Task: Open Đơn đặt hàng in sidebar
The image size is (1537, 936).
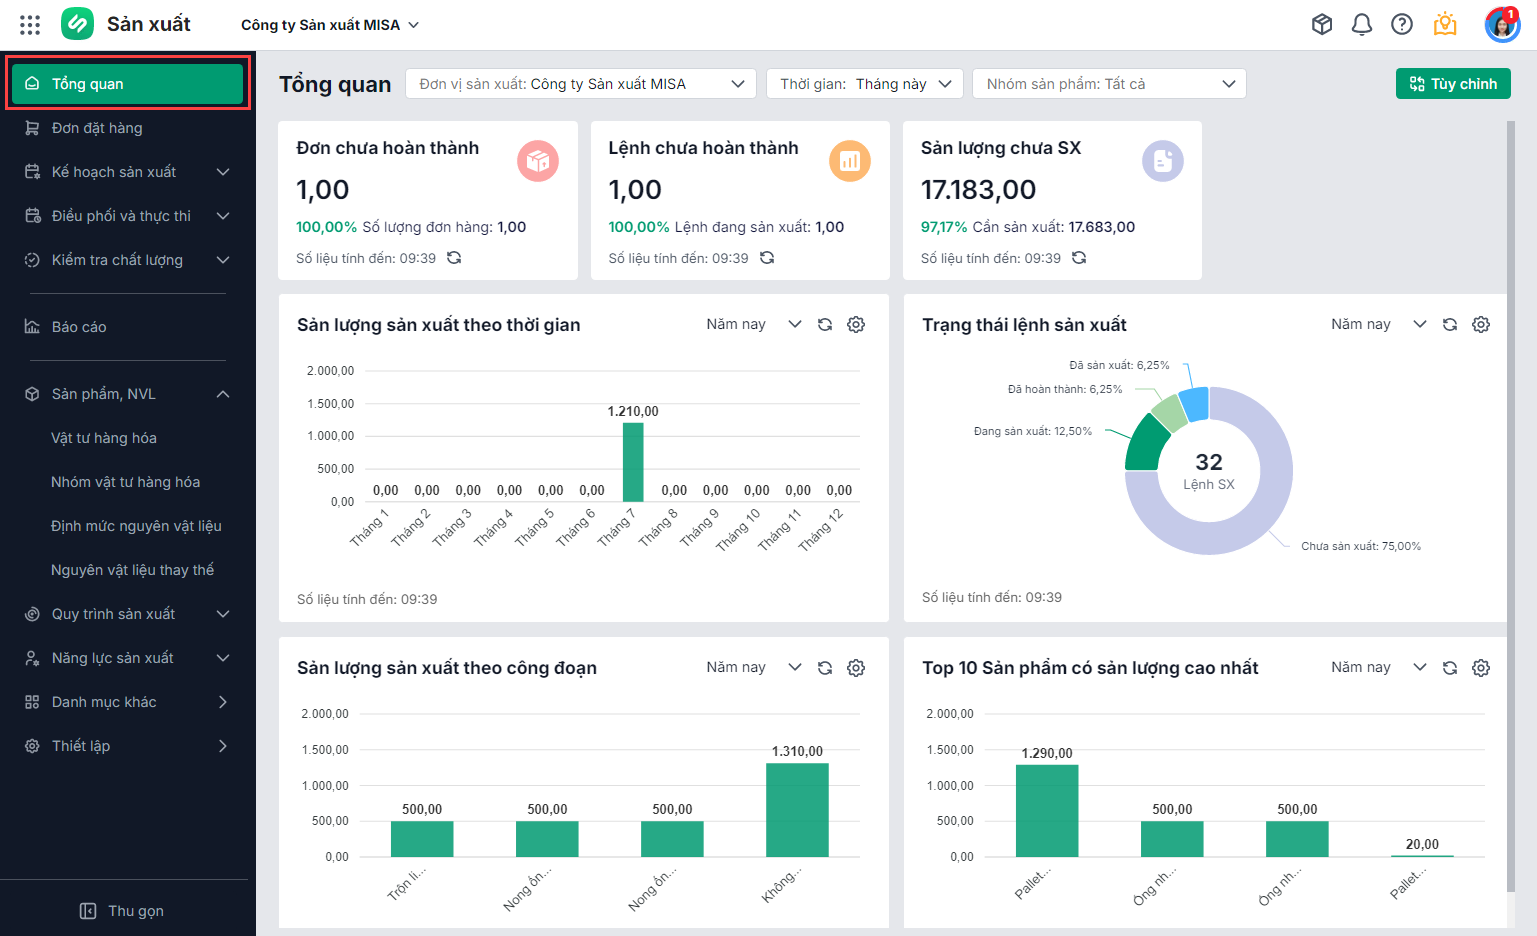Action: pos(97,128)
